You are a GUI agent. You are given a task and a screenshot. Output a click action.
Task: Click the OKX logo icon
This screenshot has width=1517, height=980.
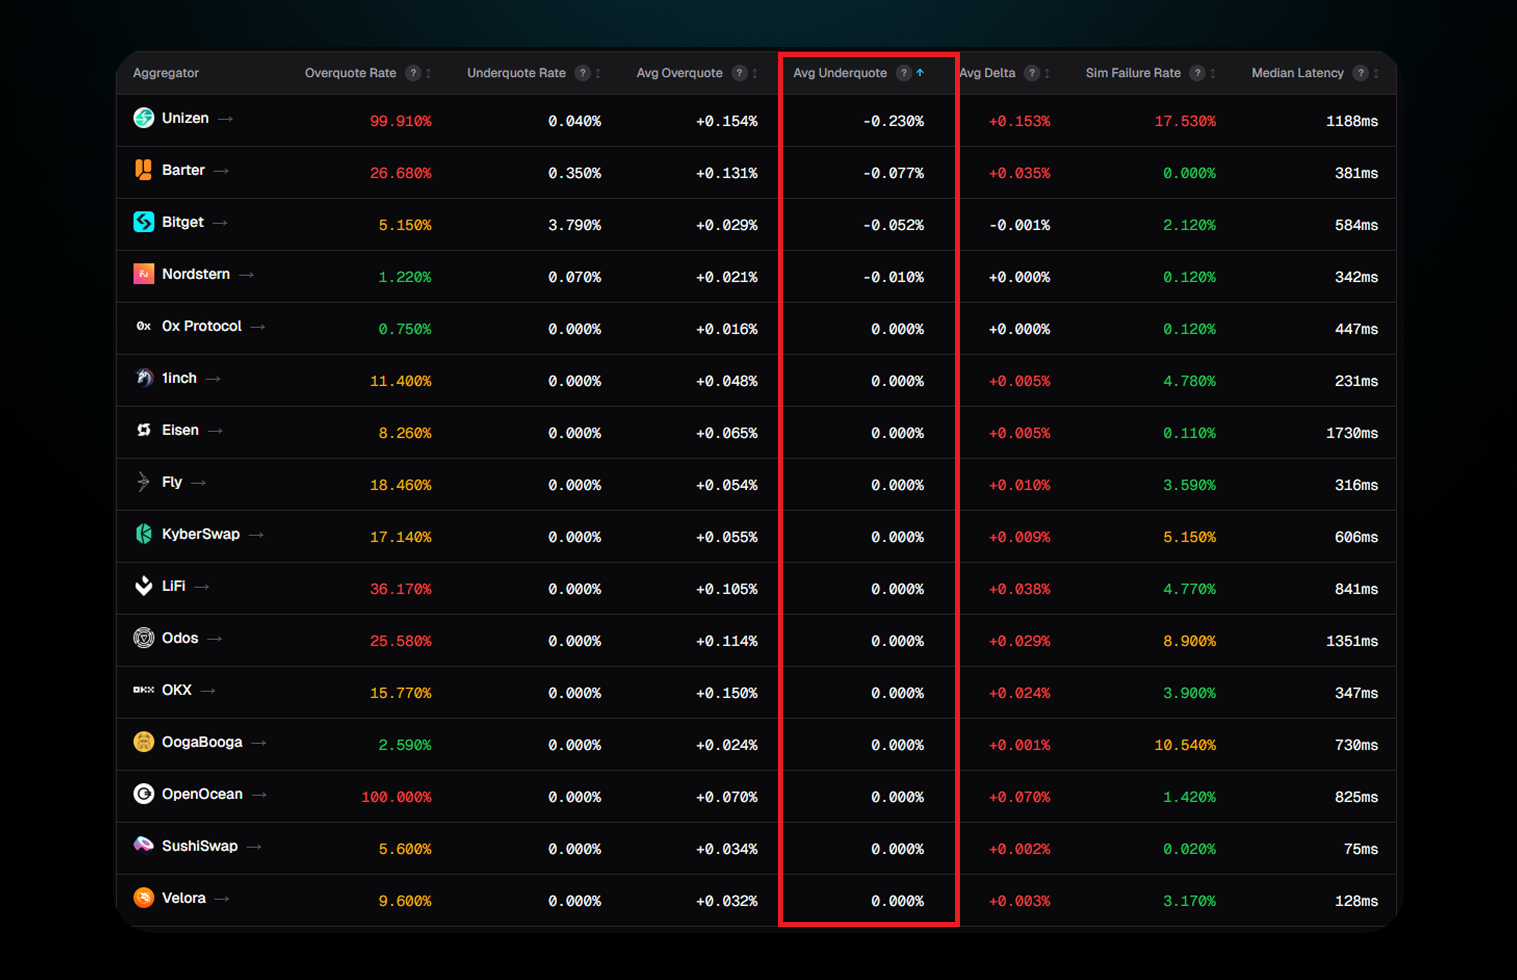click(x=144, y=690)
